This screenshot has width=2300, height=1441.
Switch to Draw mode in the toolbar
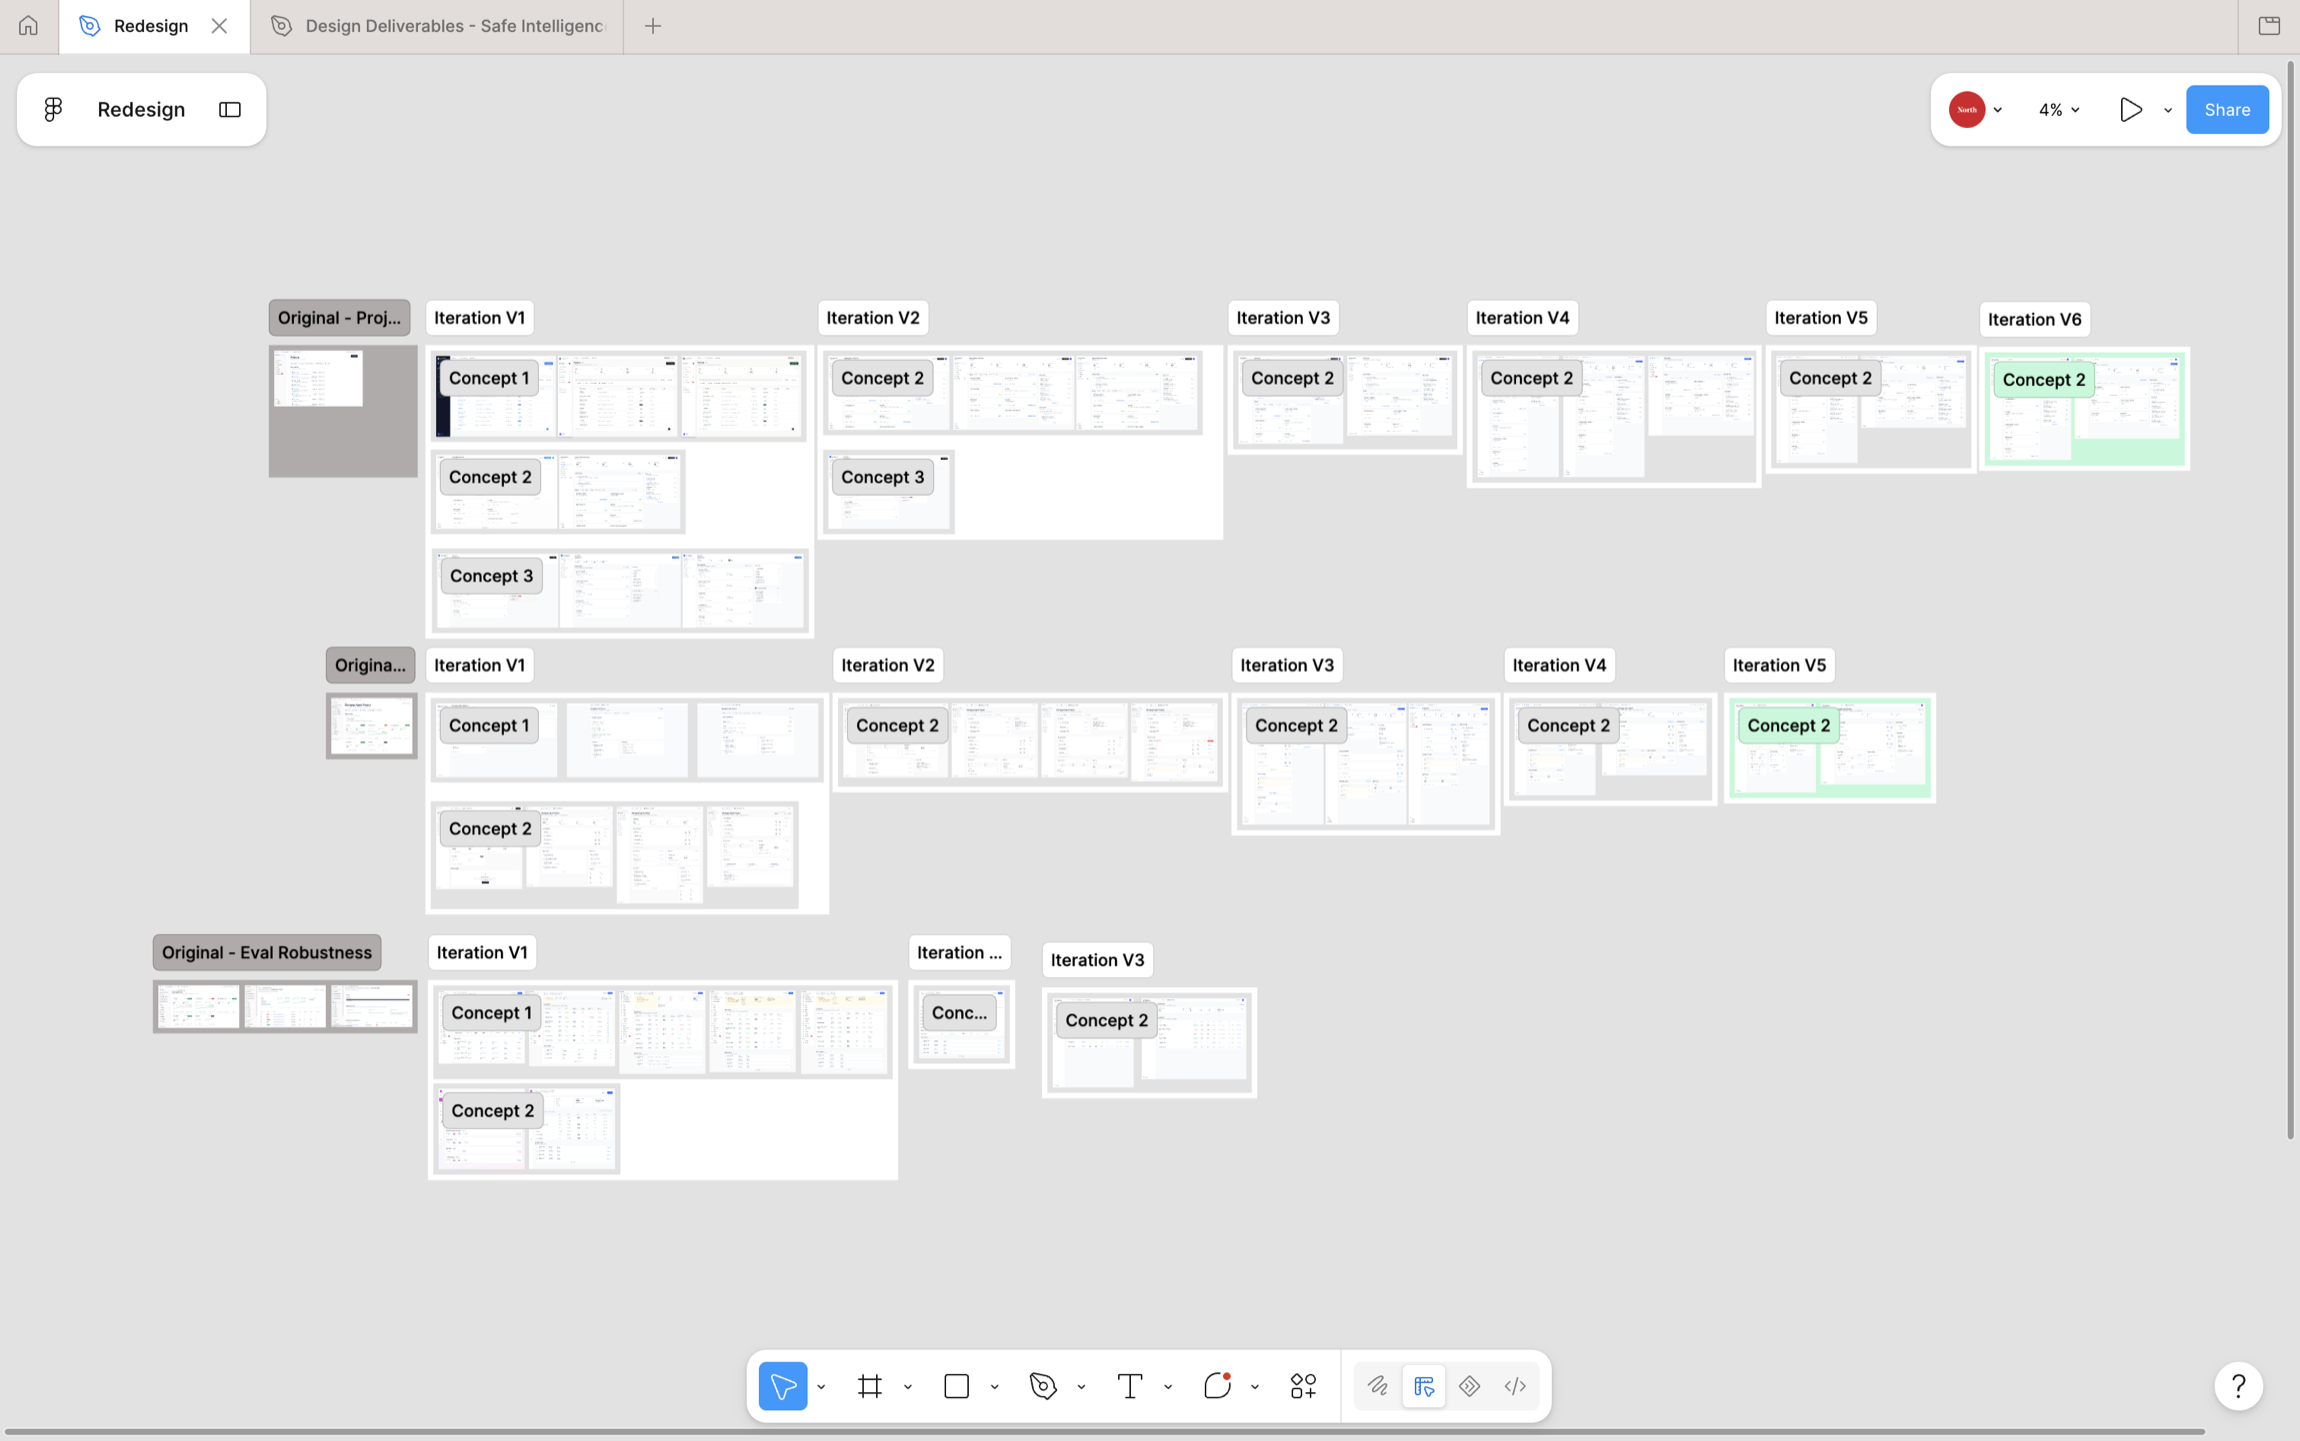tap(1378, 1386)
